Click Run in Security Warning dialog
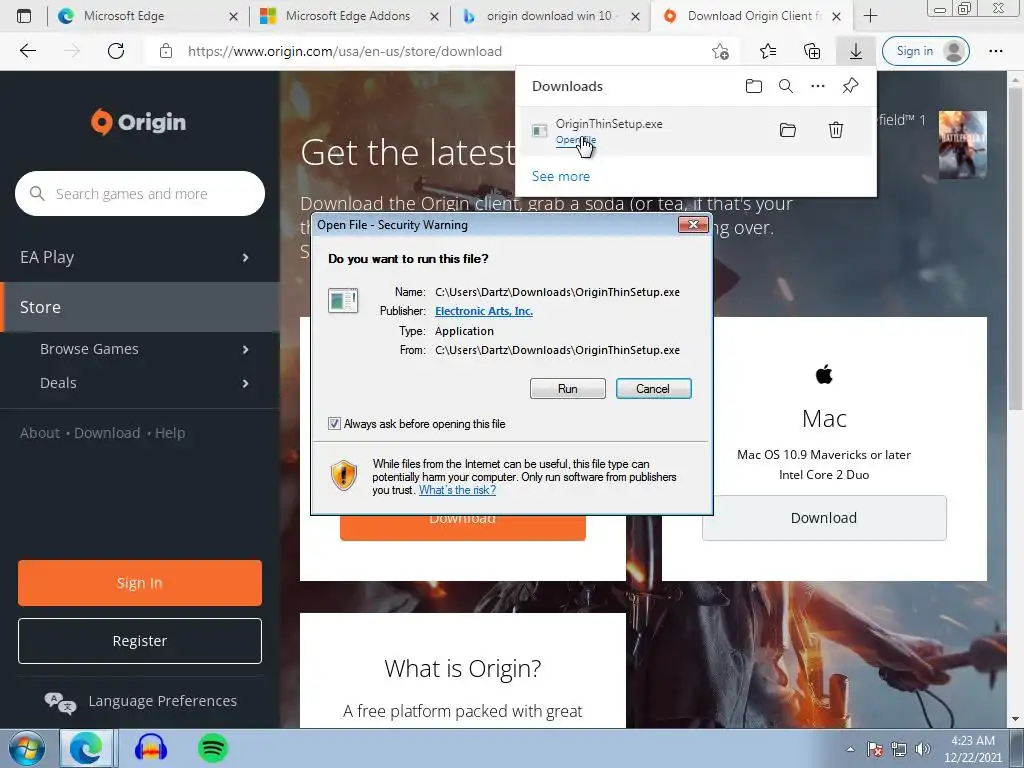The height and width of the screenshot is (768, 1024). (568, 389)
